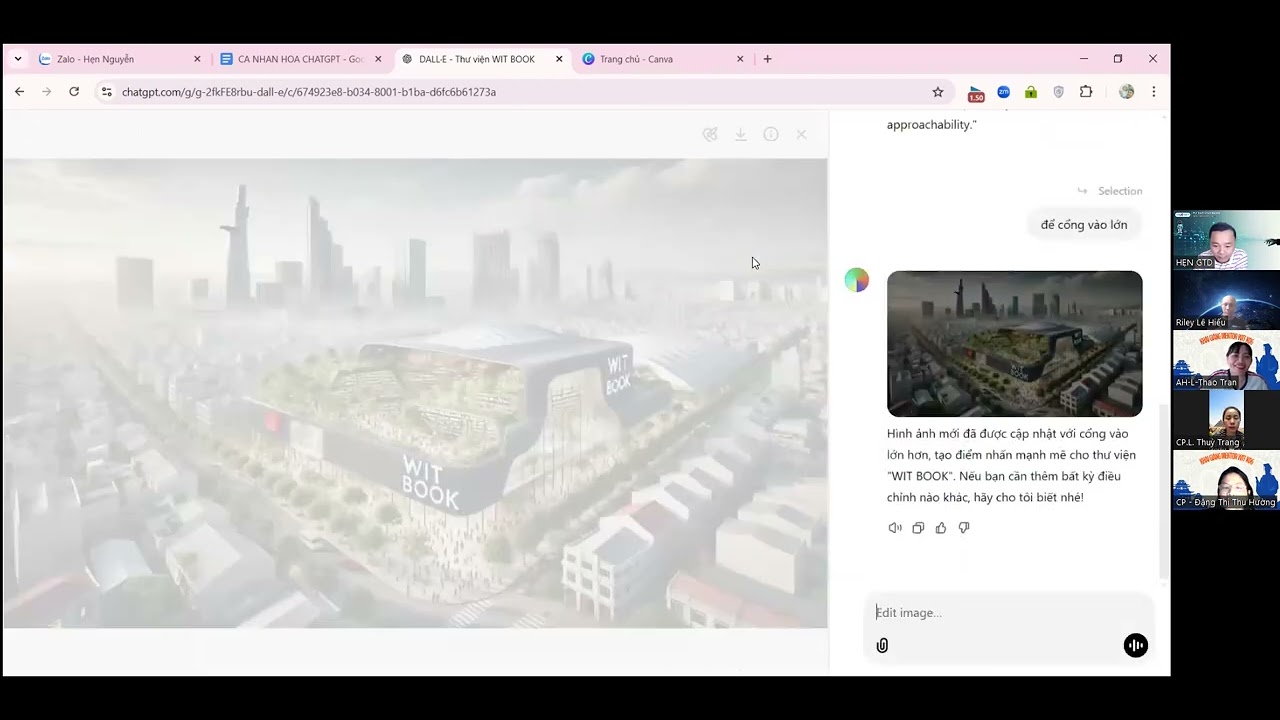Screen dimensions: 1280x720
Task: Select the DALL-E Thư viện WIT BOOK tab
Action: point(482,59)
